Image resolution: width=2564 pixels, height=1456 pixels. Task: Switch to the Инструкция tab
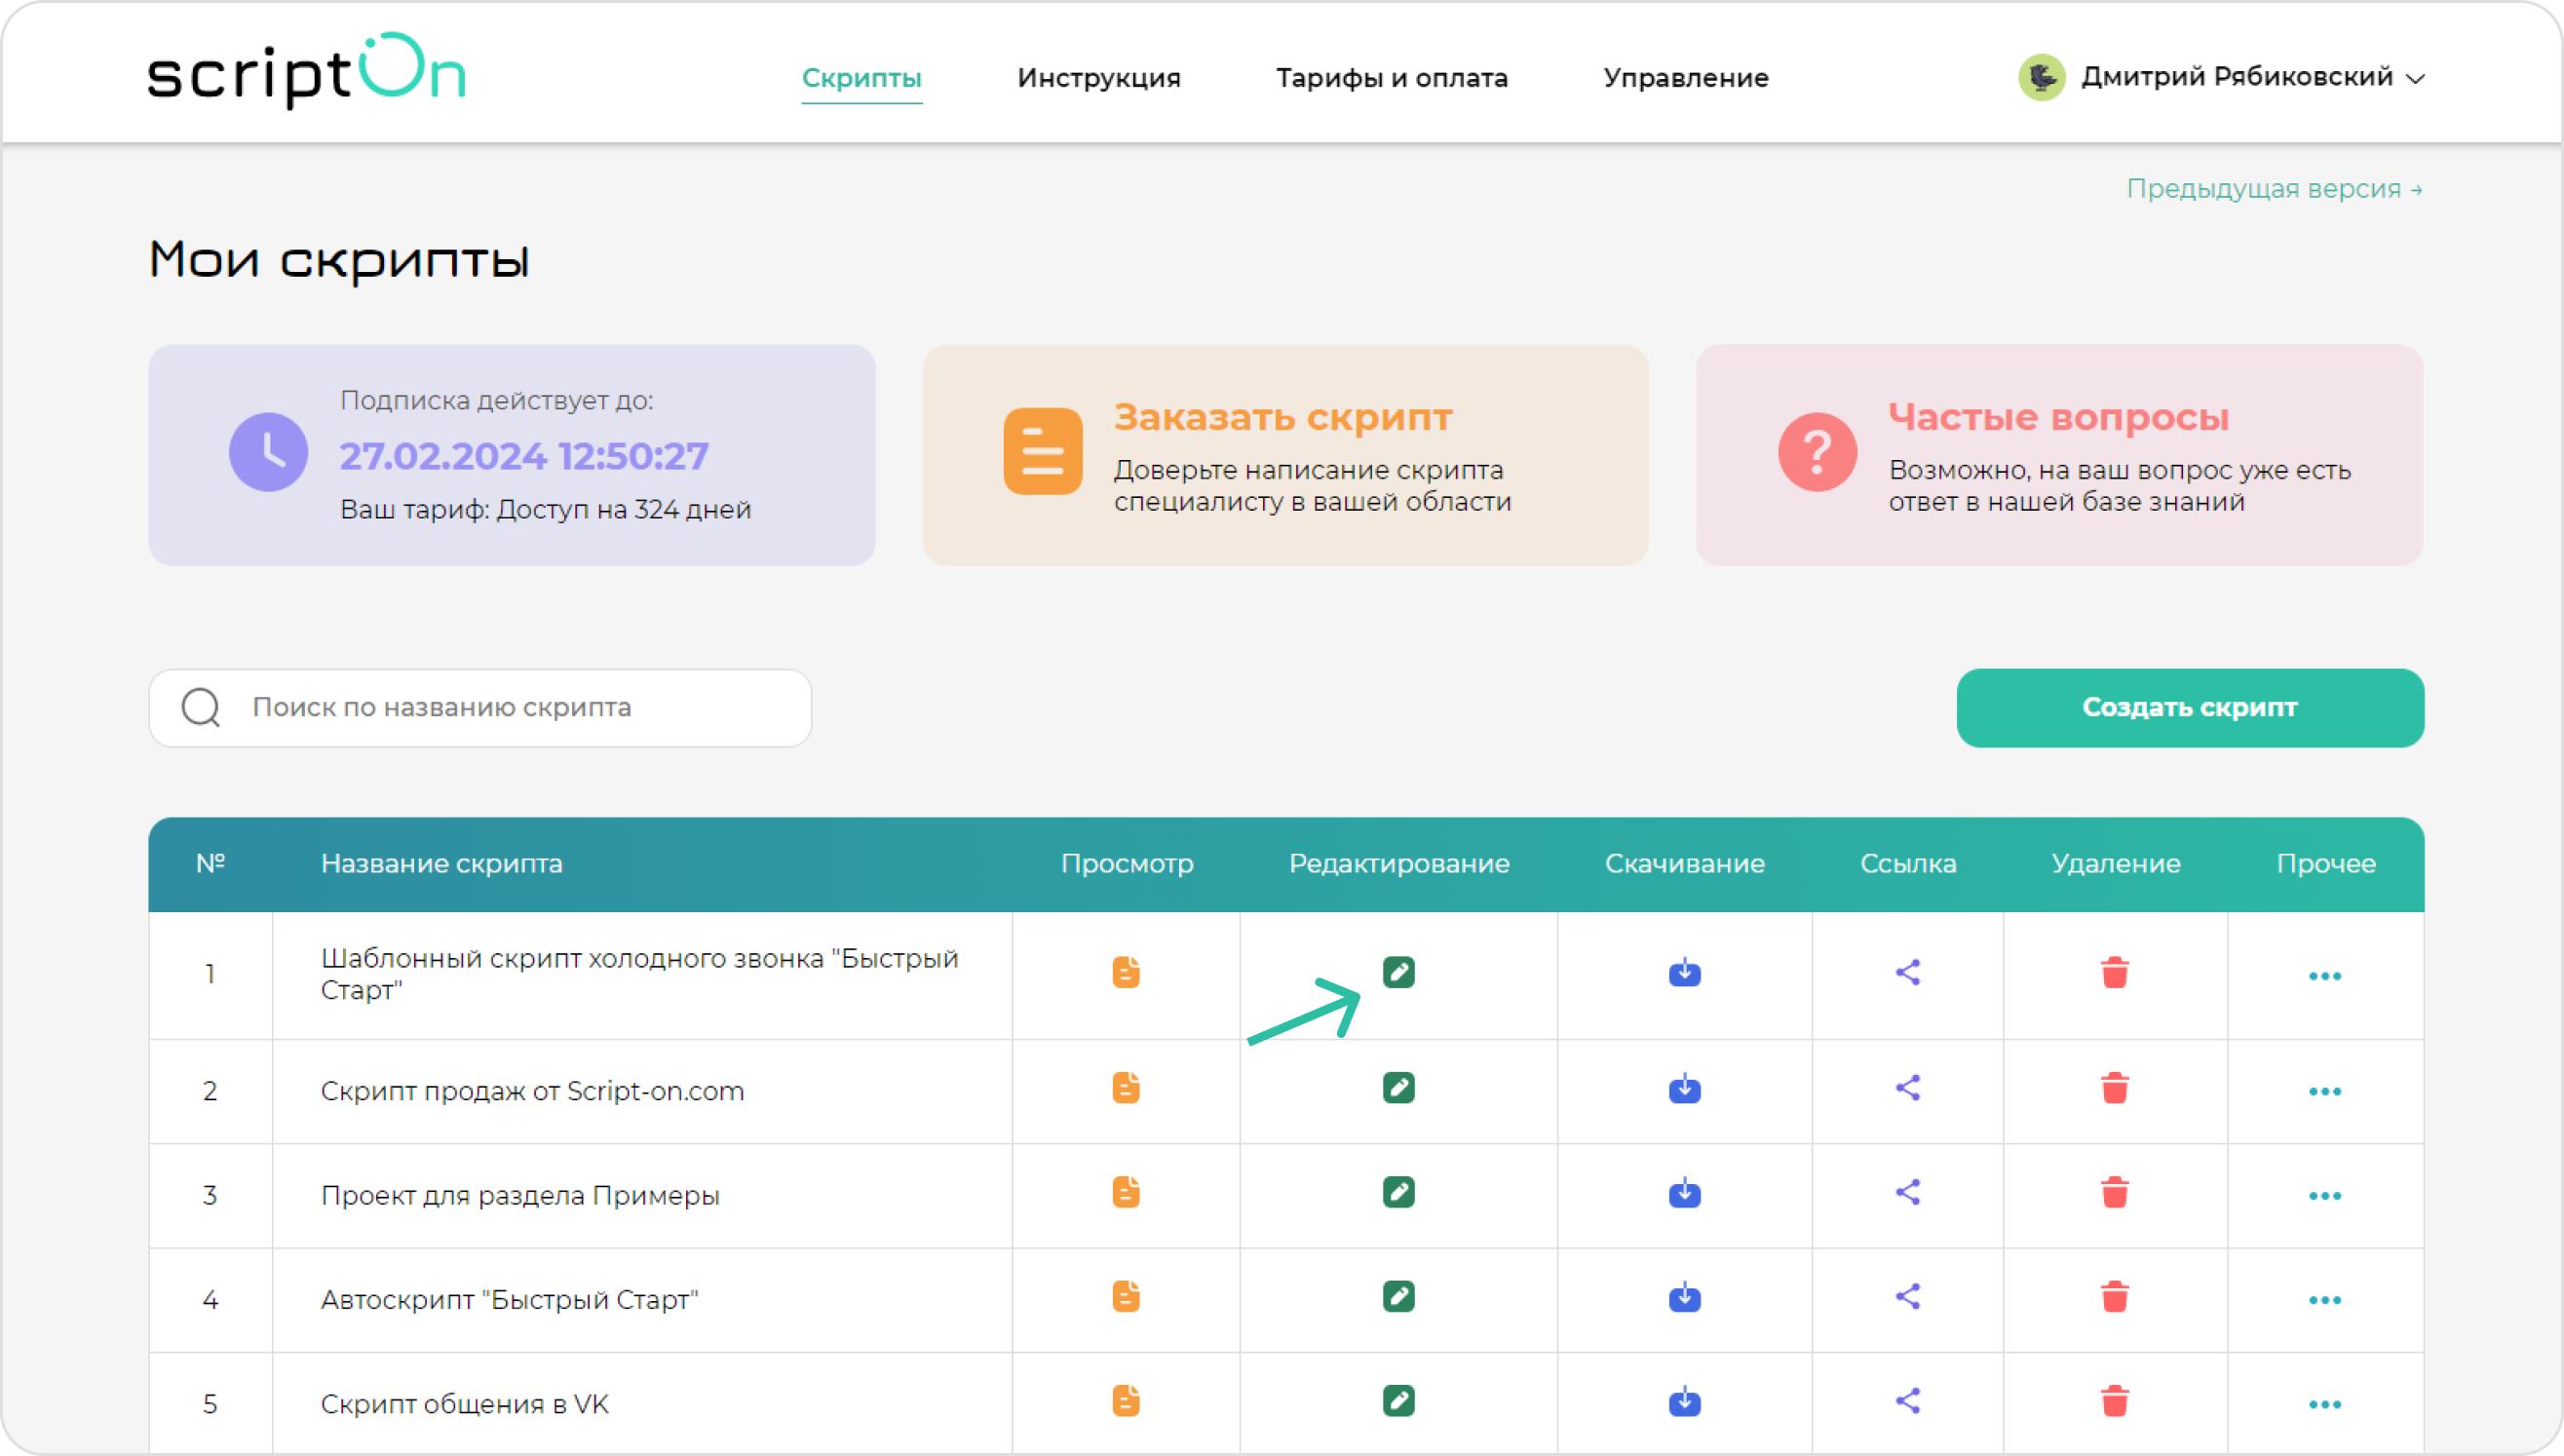1098,78
